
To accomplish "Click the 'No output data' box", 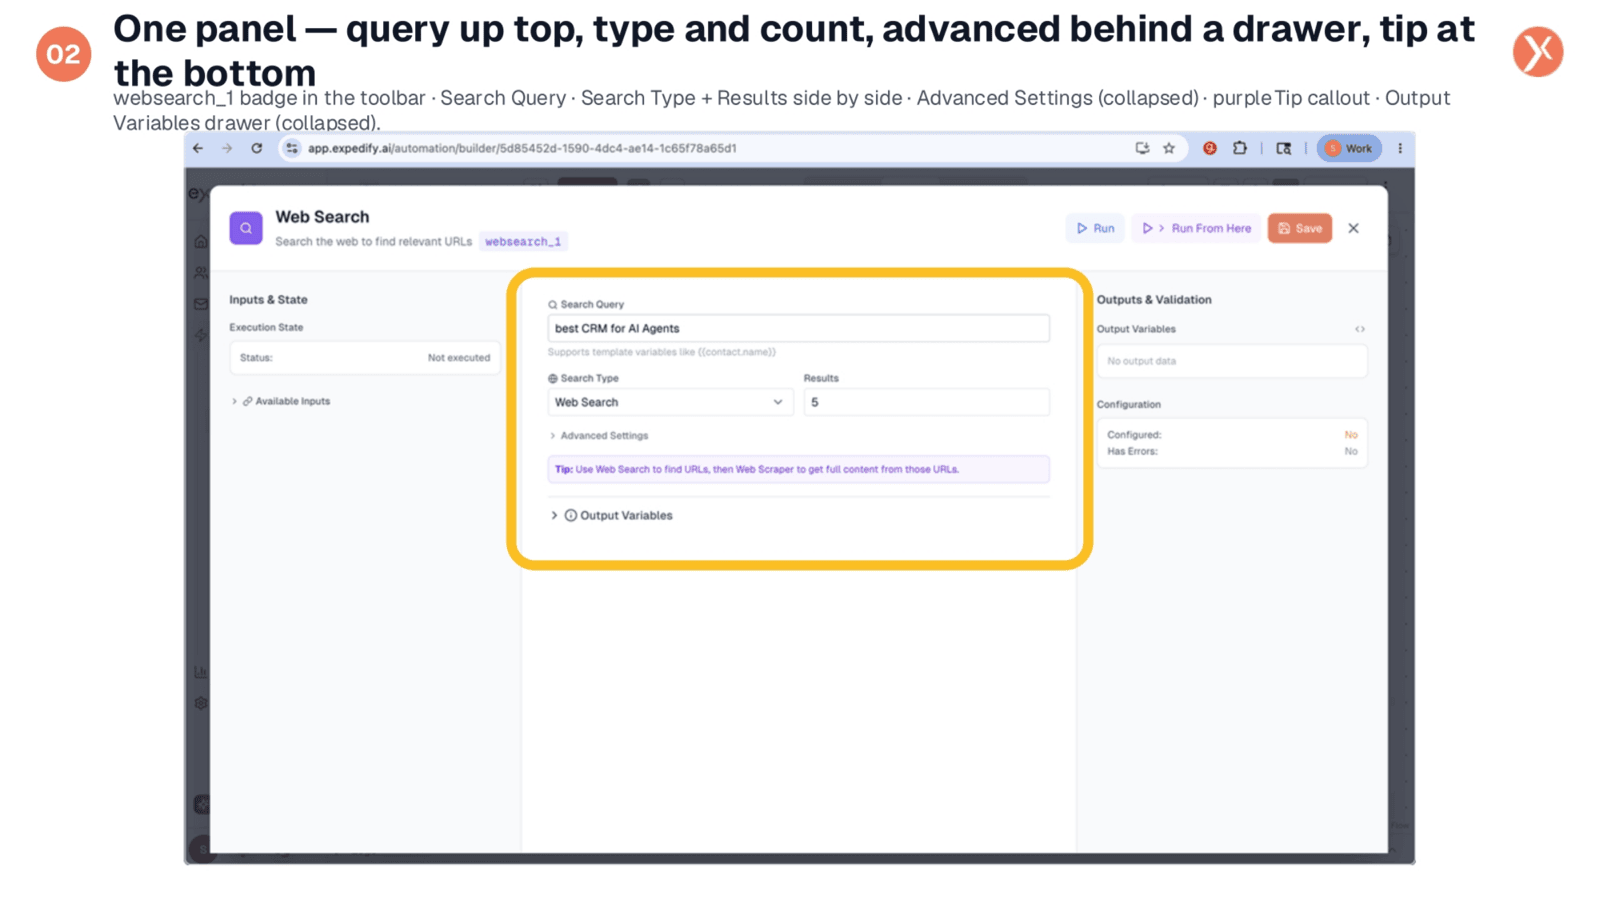I will coord(1231,361).
